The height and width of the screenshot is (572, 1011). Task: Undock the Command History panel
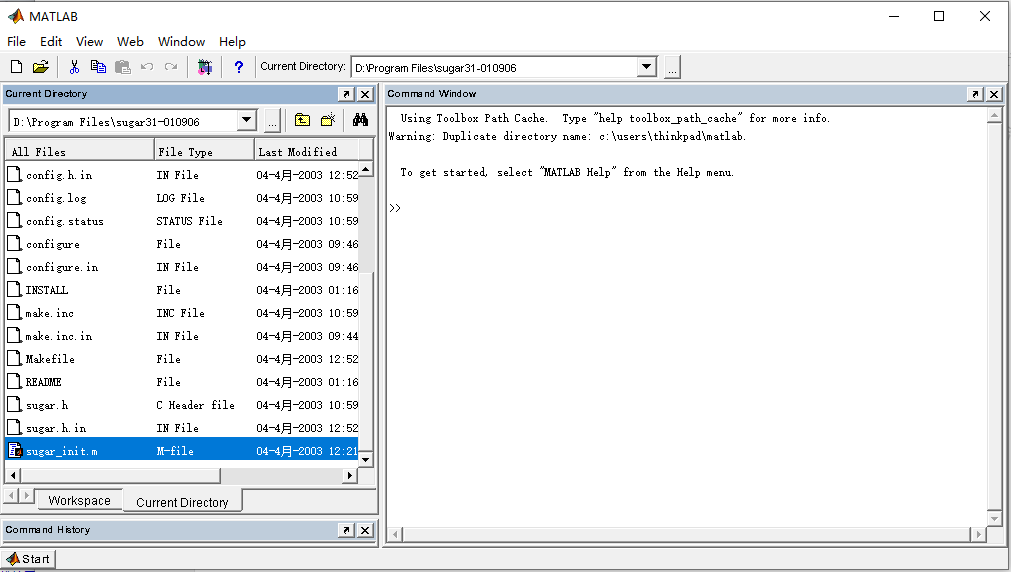346,530
